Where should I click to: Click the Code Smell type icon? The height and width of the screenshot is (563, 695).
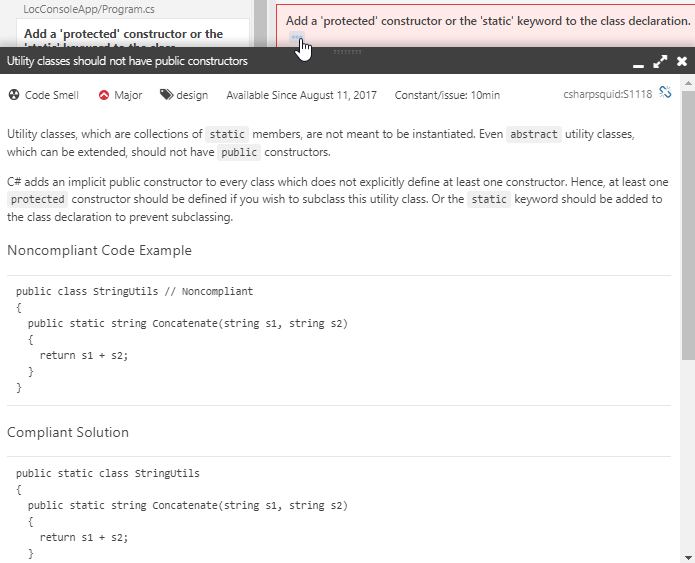click(x=14, y=95)
